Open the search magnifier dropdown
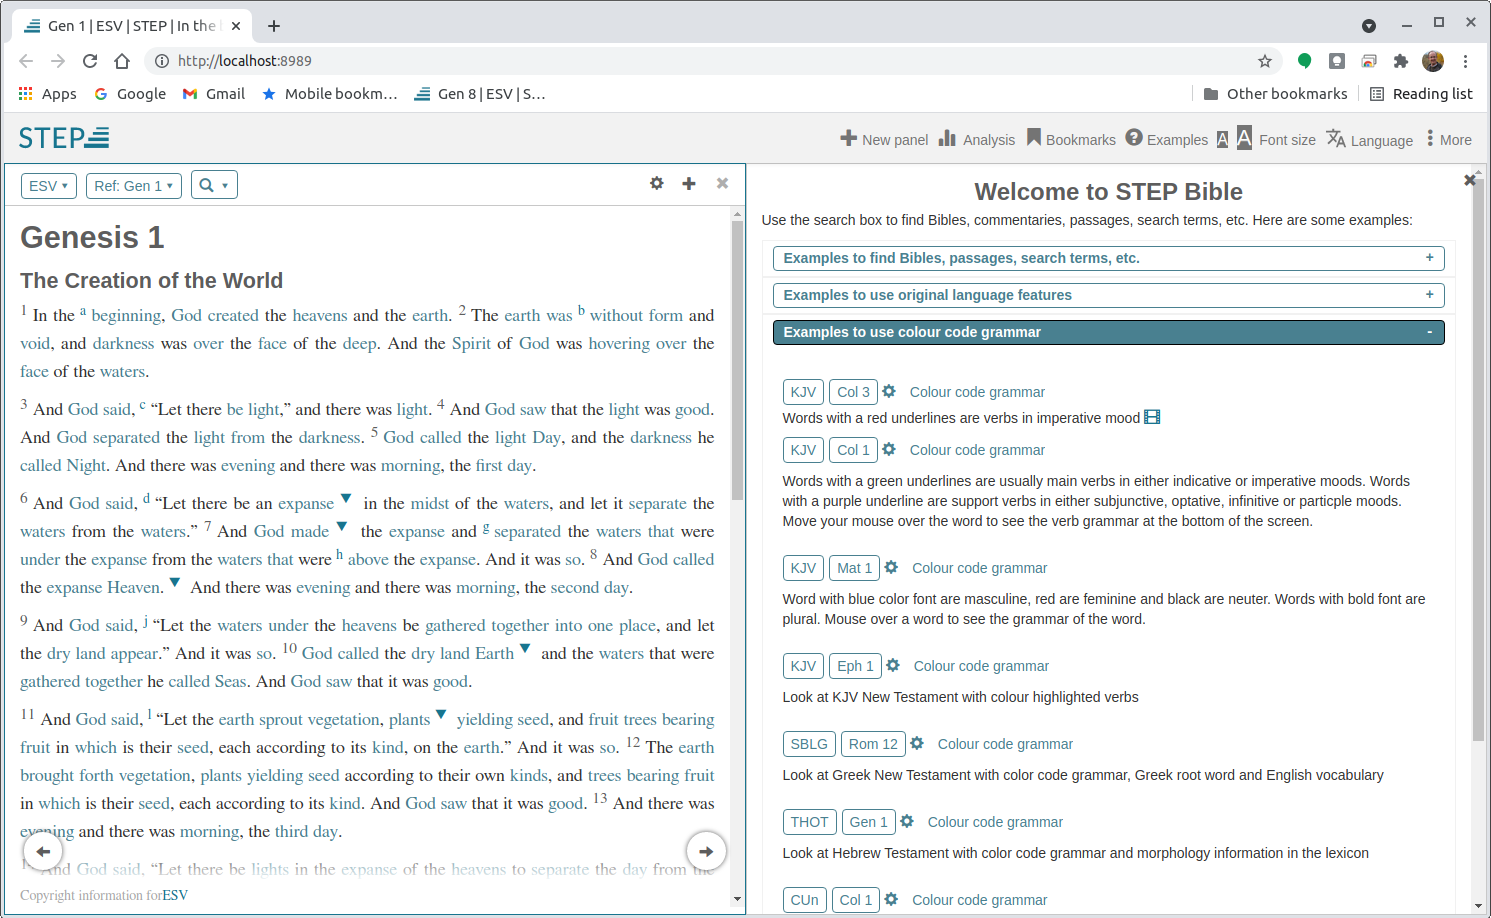Image resolution: width=1491 pixels, height=918 pixels. (214, 186)
